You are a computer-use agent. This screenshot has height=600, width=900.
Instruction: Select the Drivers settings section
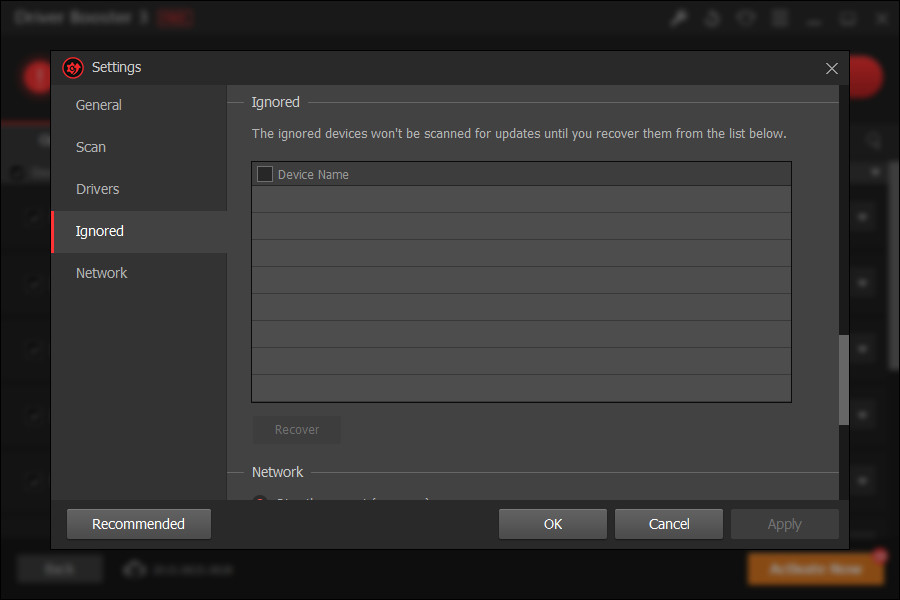[x=97, y=189]
